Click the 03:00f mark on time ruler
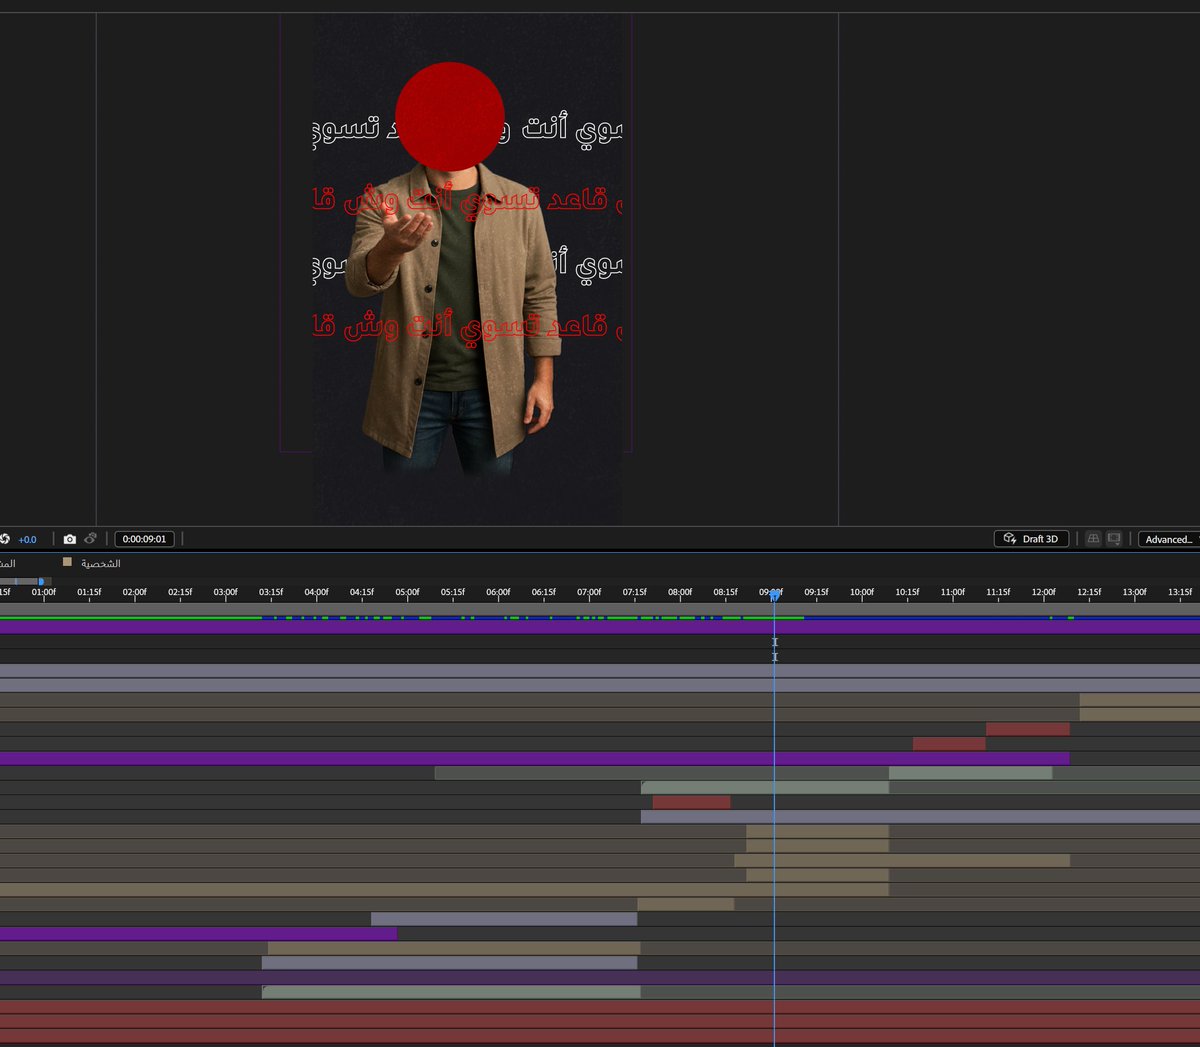 pyautogui.click(x=226, y=592)
